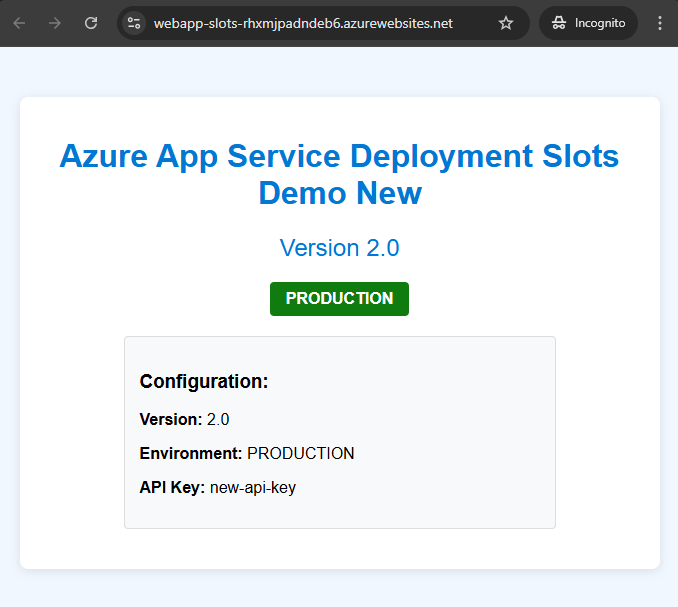Click the 'Environment: PRODUCTION' line
The height and width of the screenshot is (607, 678).
[x=247, y=454]
